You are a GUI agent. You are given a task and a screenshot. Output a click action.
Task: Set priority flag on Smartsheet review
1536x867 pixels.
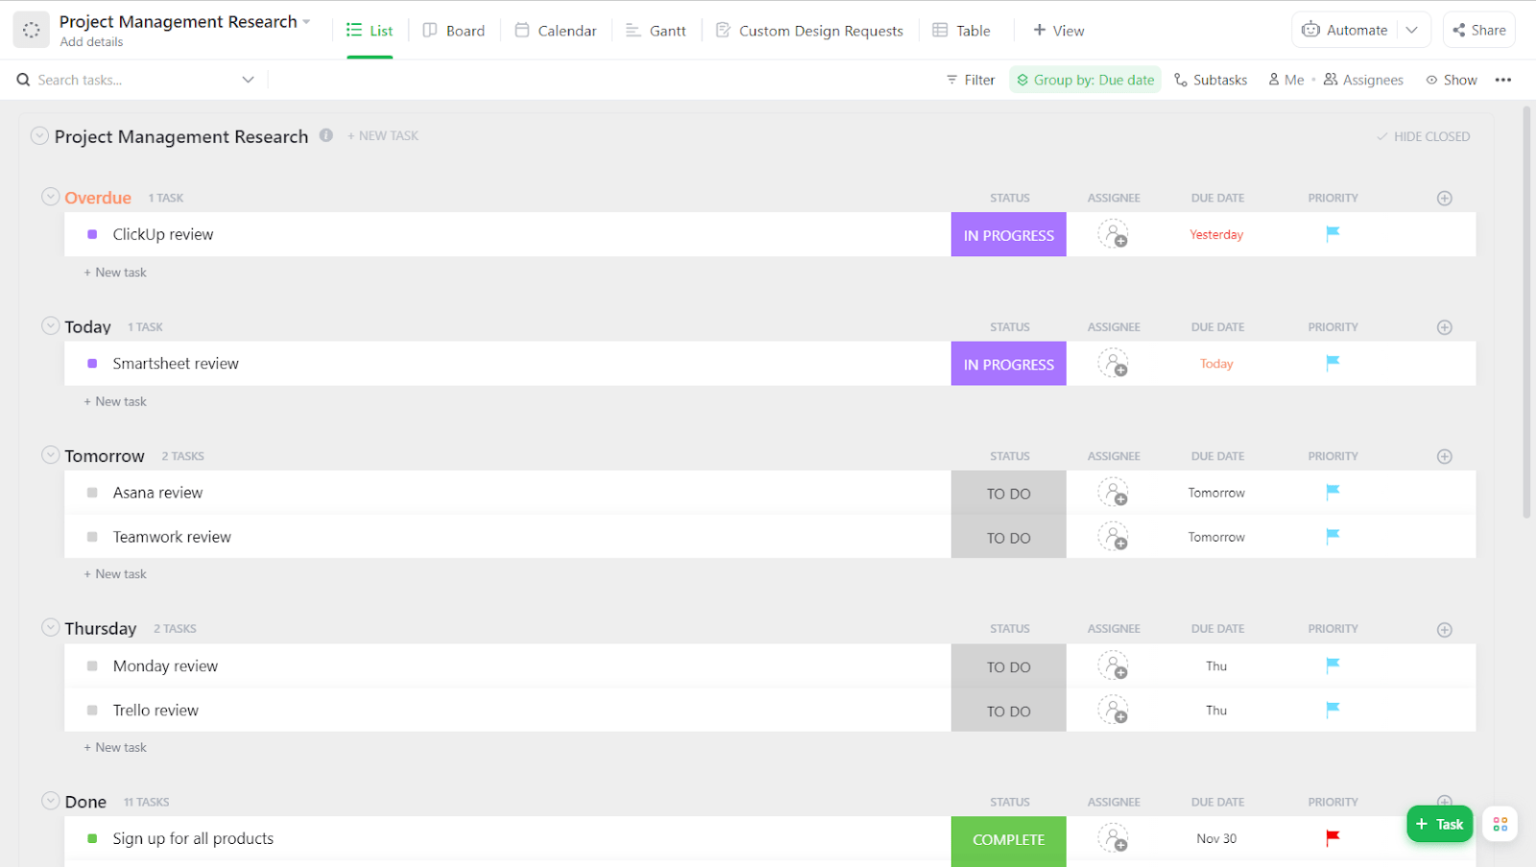pyautogui.click(x=1332, y=363)
